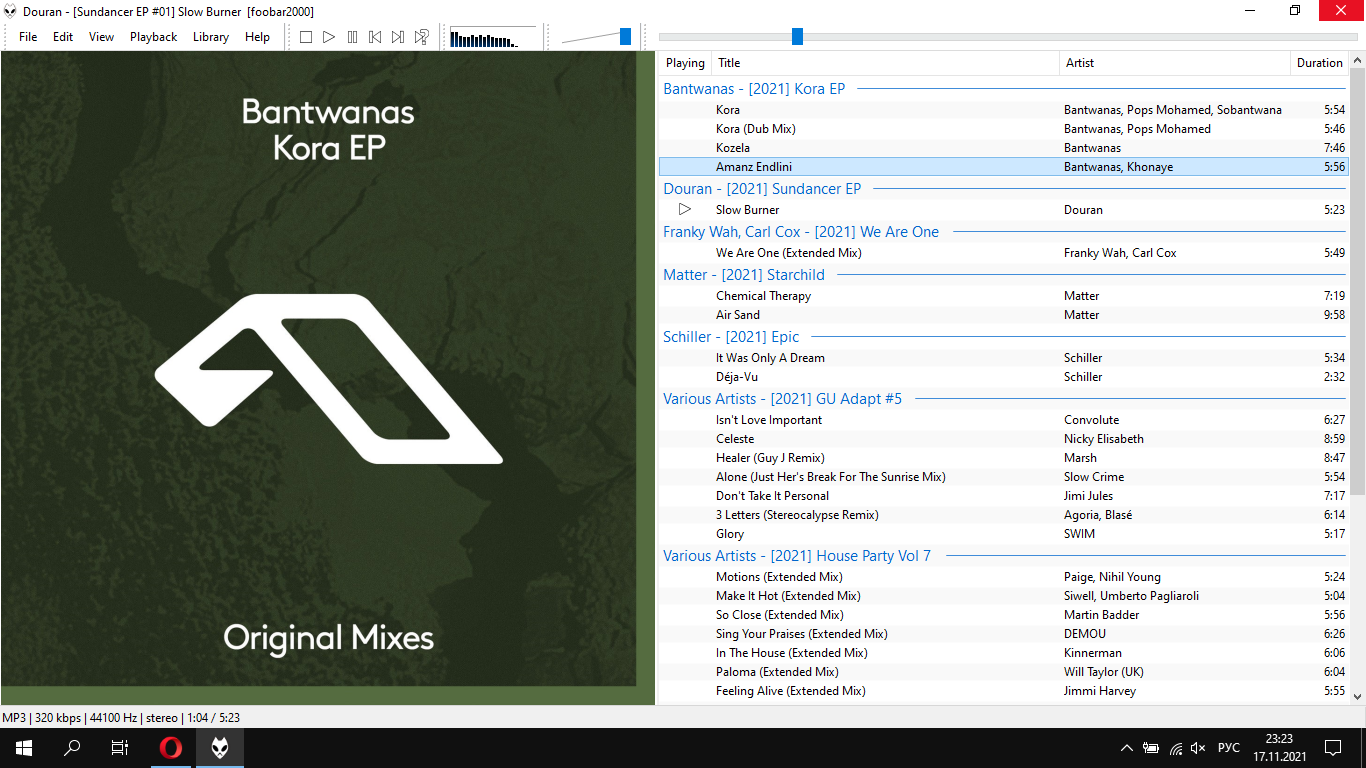1366x768 pixels.
Task: Open the Playback menu
Action: pyautogui.click(x=153, y=37)
